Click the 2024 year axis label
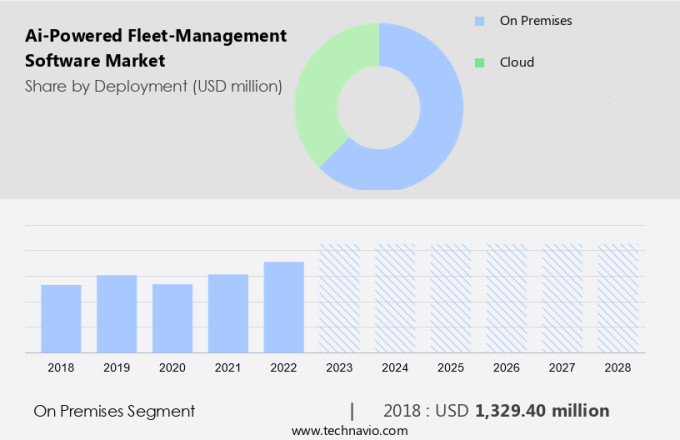Image resolution: width=680 pixels, height=440 pixels. [x=395, y=368]
